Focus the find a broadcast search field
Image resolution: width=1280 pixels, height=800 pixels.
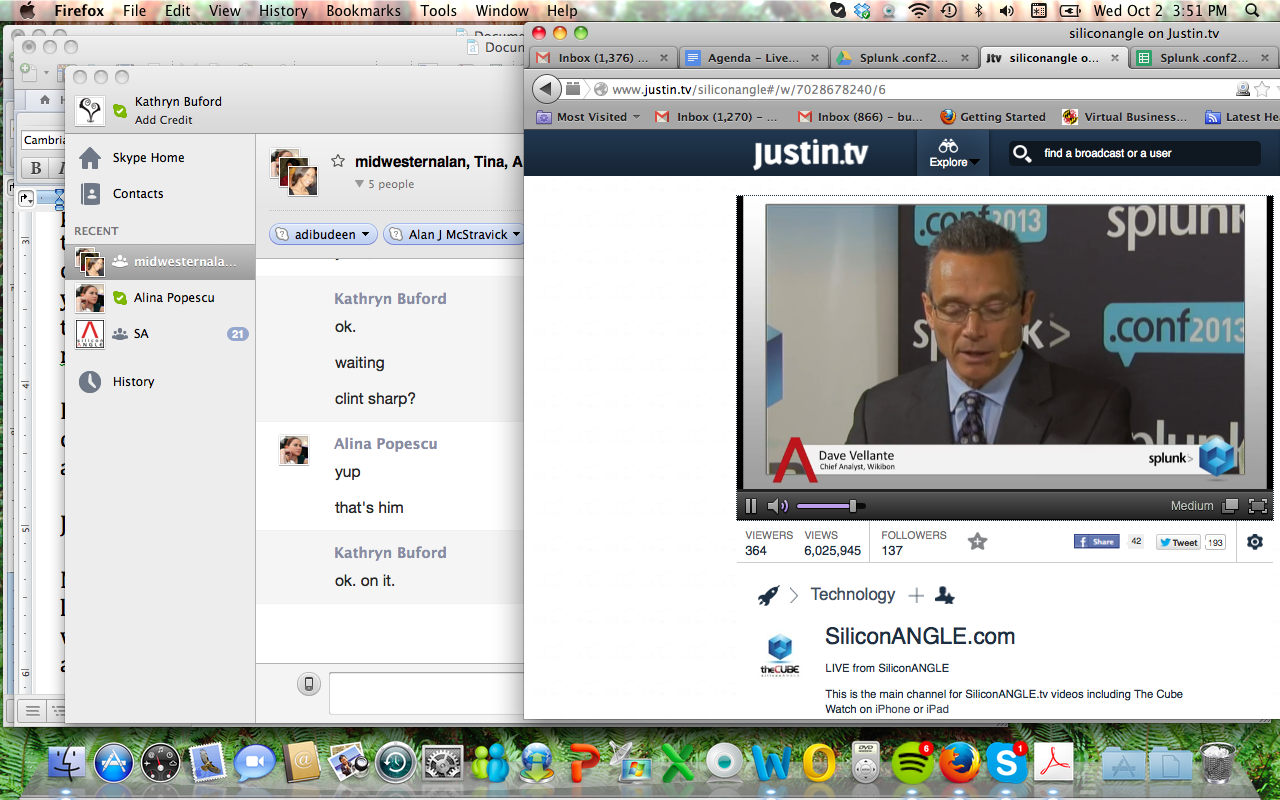pyautogui.click(x=1135, y=153)
